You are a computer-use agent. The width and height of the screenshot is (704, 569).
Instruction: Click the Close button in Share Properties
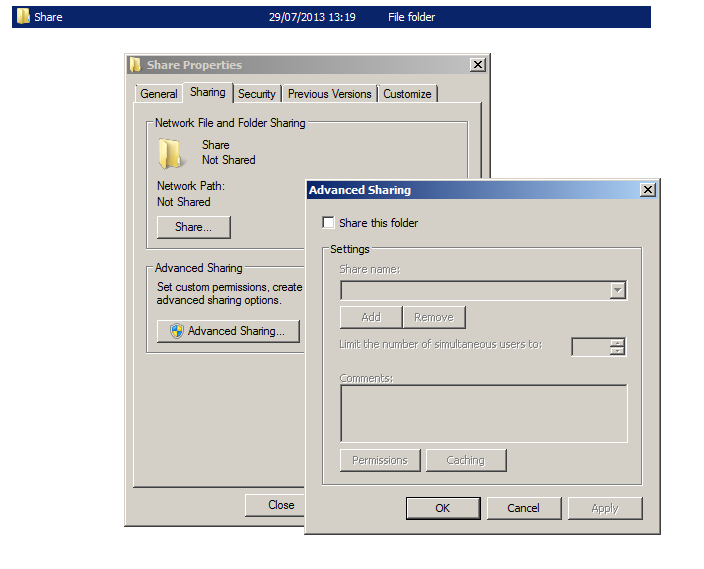(x=281, y=505)
